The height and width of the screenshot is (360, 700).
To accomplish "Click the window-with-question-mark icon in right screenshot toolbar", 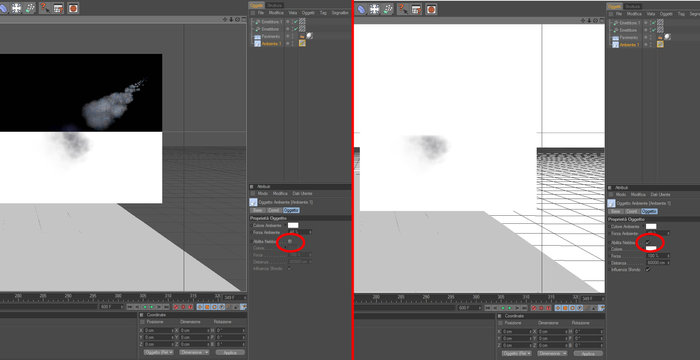I will click(x=416, y=9).
